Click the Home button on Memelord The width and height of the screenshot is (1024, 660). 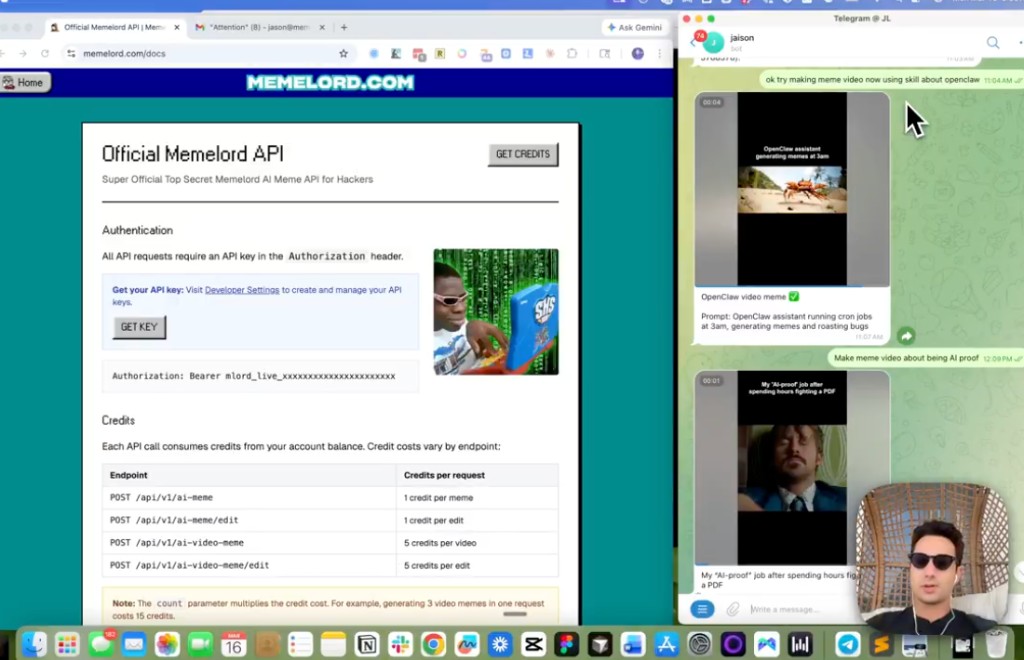point(24,82)
